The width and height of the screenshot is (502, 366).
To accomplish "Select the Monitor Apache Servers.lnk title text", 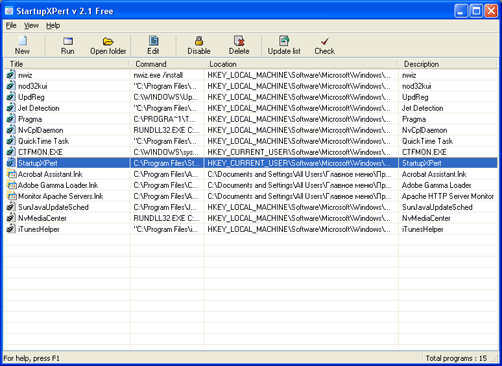I will coord(61,196).
